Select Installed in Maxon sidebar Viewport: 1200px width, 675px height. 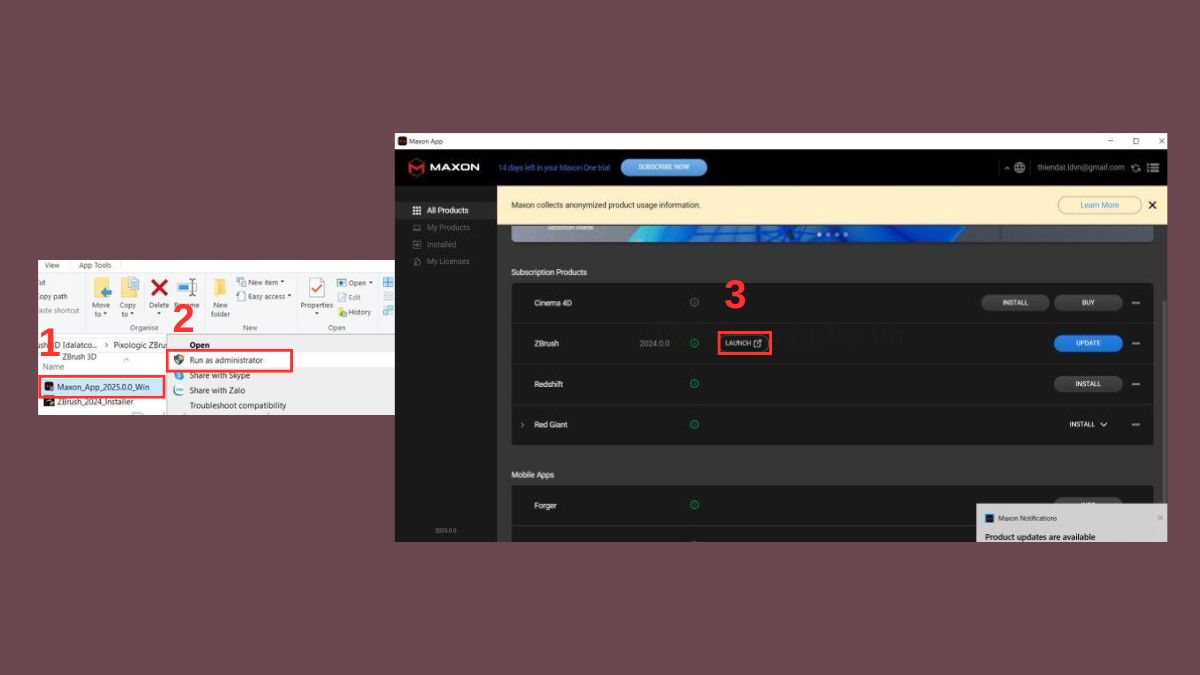(434, 244)
